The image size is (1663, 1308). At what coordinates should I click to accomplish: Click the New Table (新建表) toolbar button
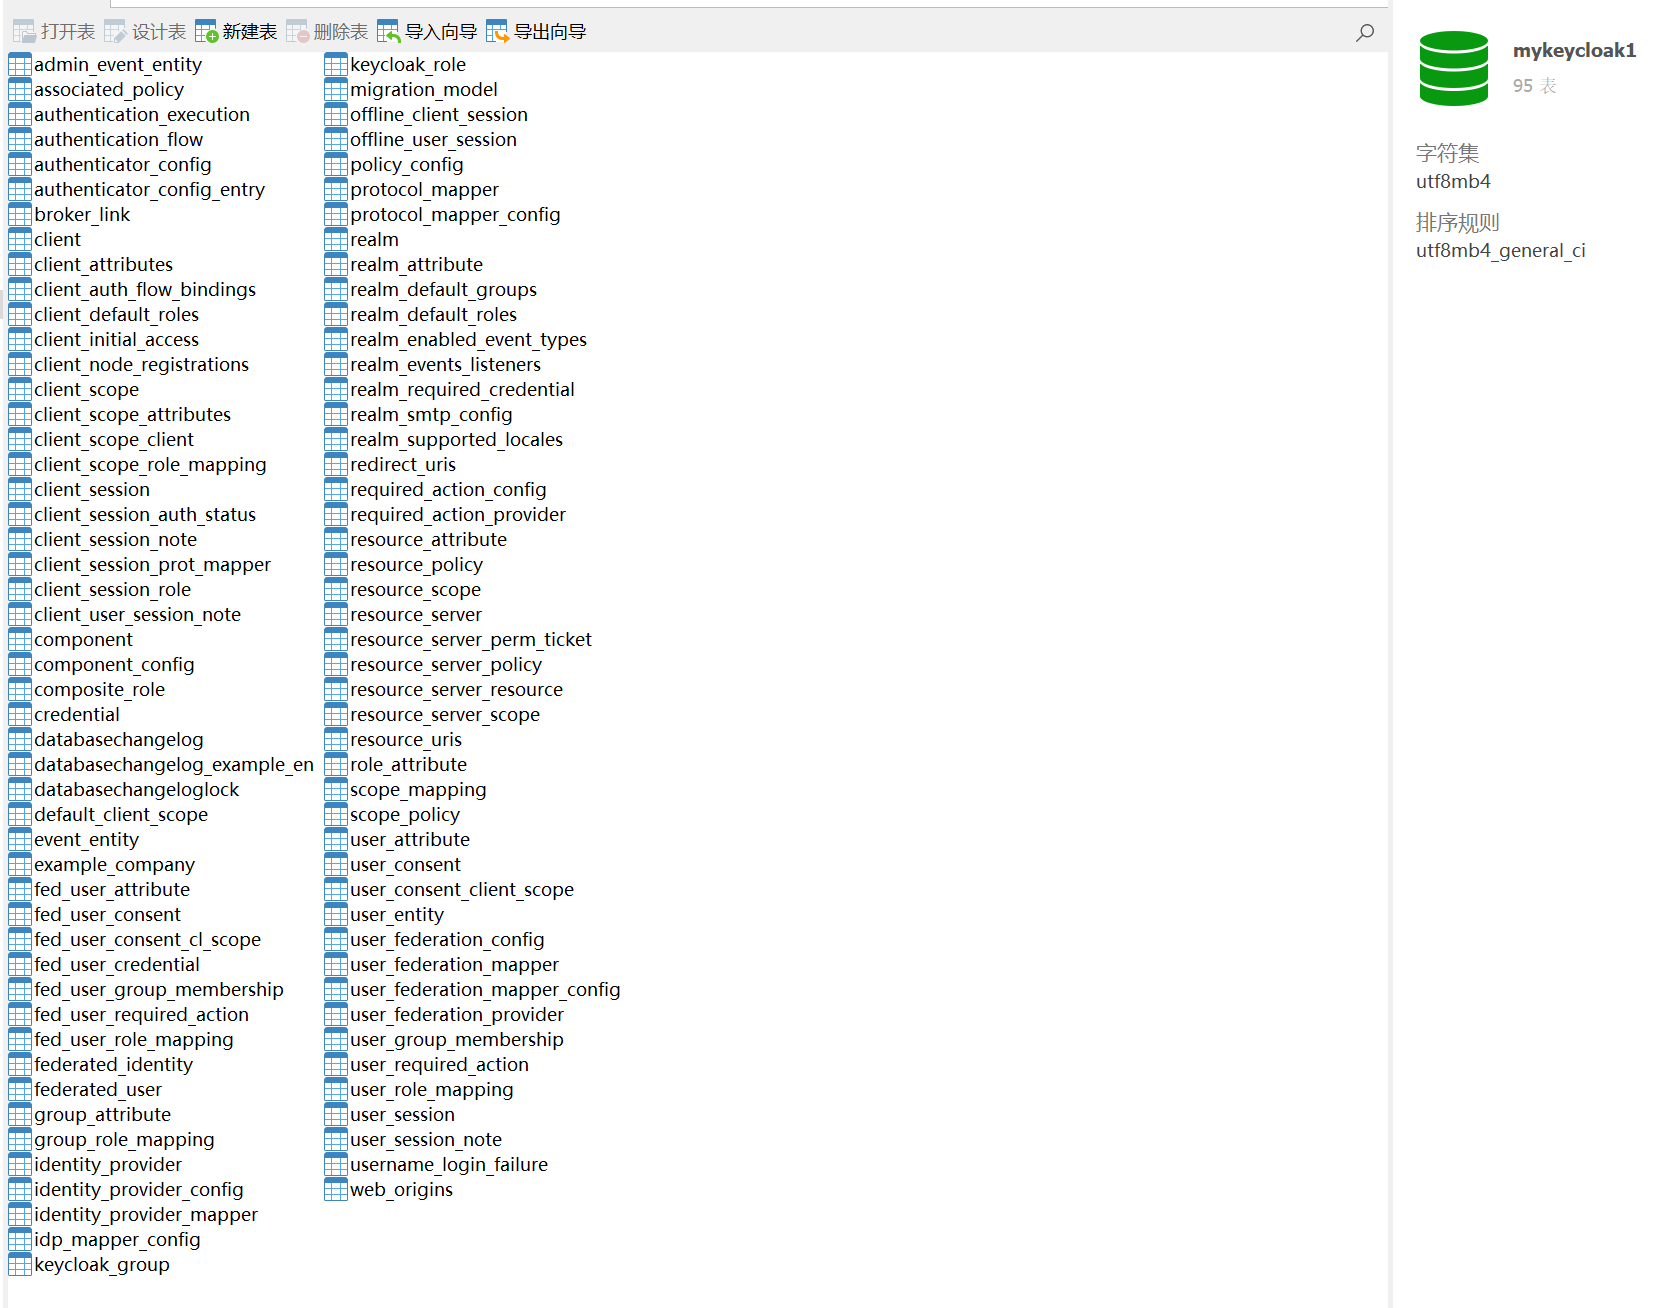click(x=236, y=32)
